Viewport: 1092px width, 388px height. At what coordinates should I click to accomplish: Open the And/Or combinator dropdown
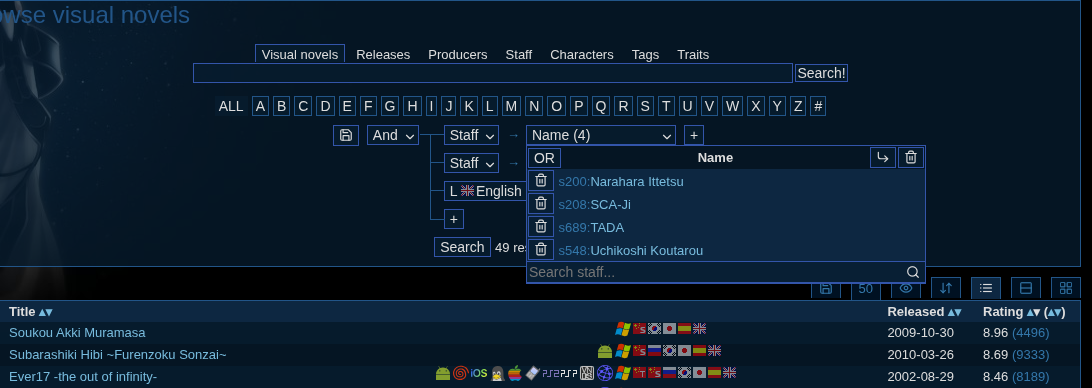click(x=393, y=135)
